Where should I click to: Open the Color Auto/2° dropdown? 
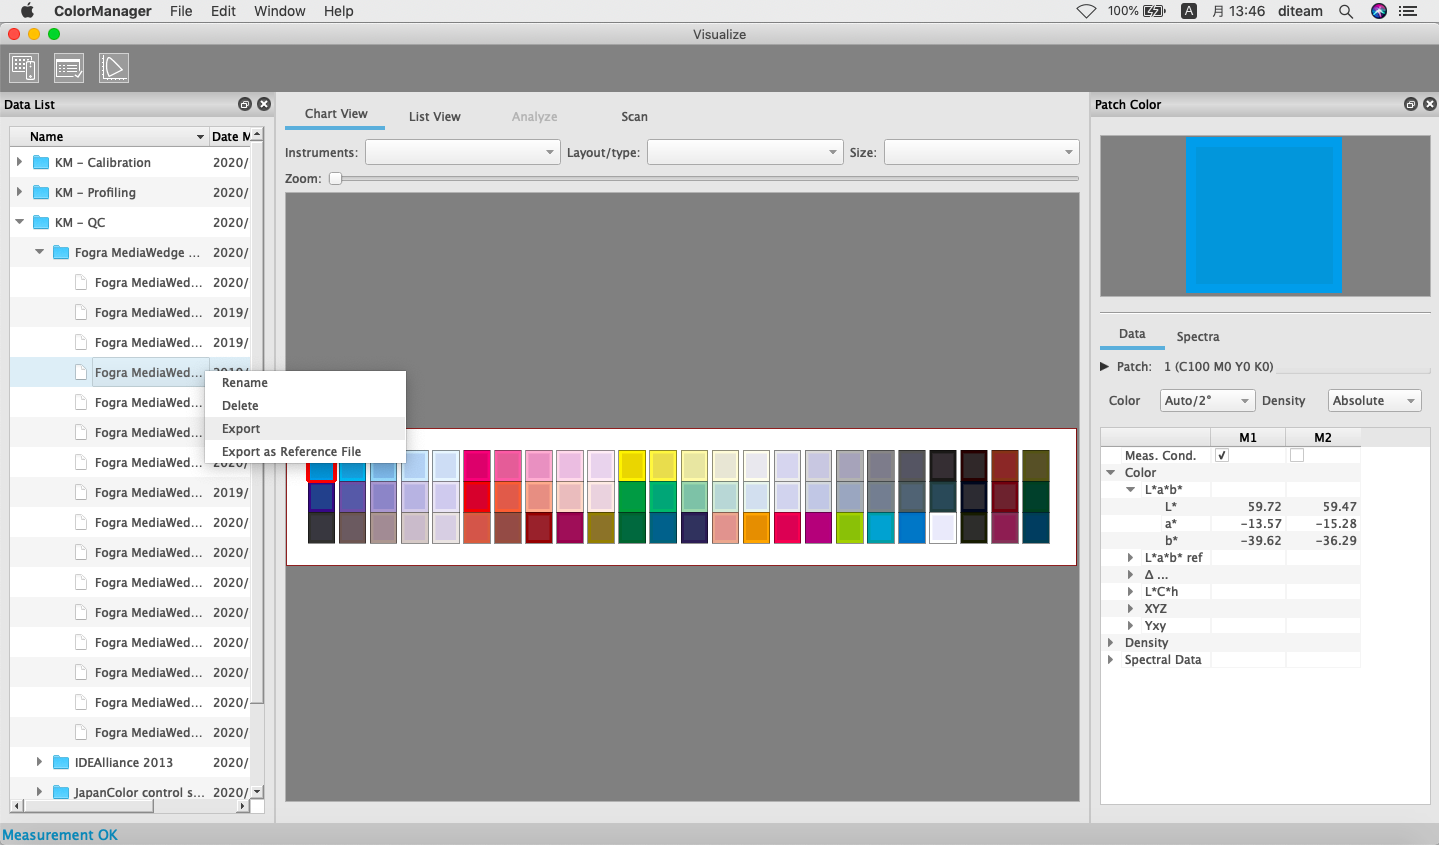click(x=1206, y=400)
